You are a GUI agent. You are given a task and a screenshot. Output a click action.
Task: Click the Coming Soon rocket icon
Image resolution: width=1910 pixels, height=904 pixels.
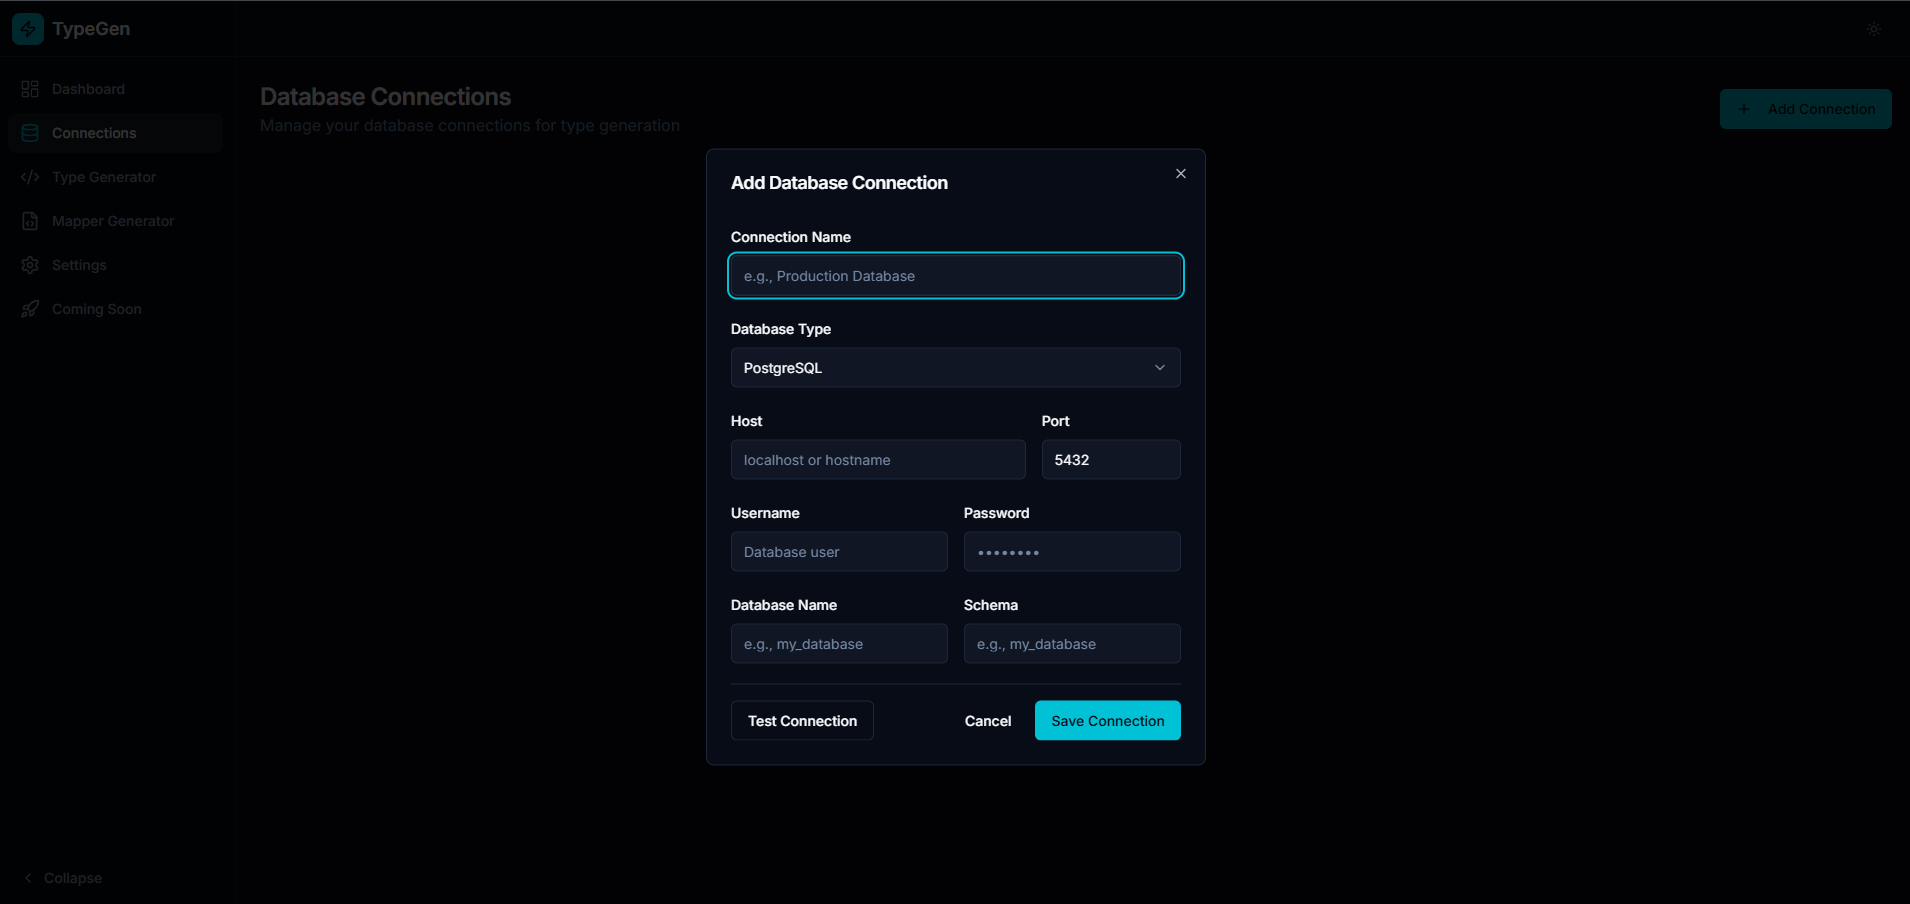(x=30, y=309)
